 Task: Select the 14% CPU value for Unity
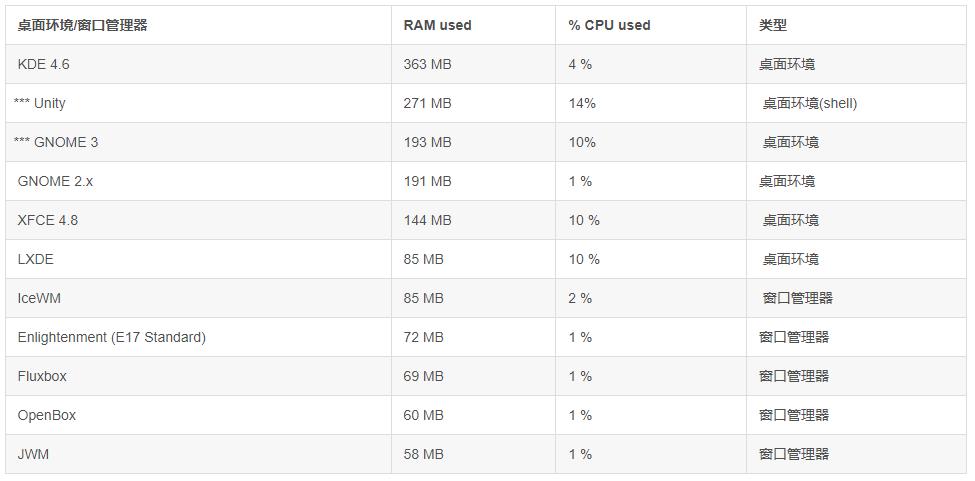tap(582, 103)
